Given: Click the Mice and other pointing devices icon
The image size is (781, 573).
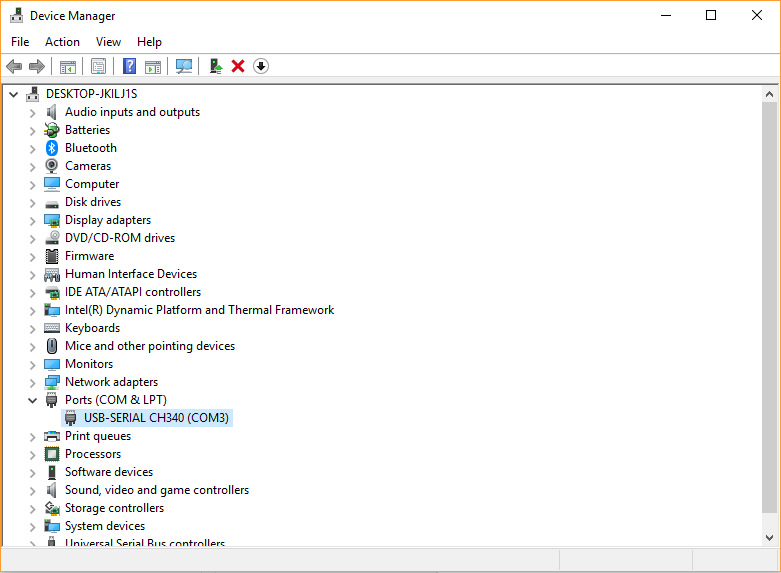Looking at the screenshot, I should click(52, 346).
